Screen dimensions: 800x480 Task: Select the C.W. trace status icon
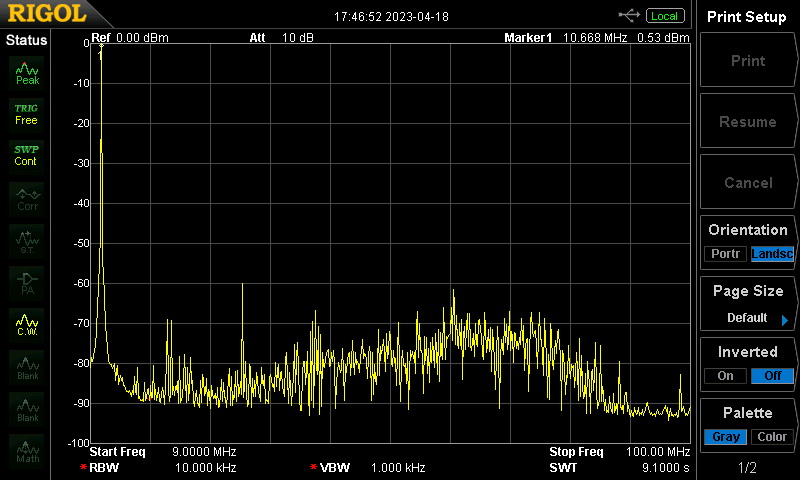pyautogui.click(x=27, y=325)
